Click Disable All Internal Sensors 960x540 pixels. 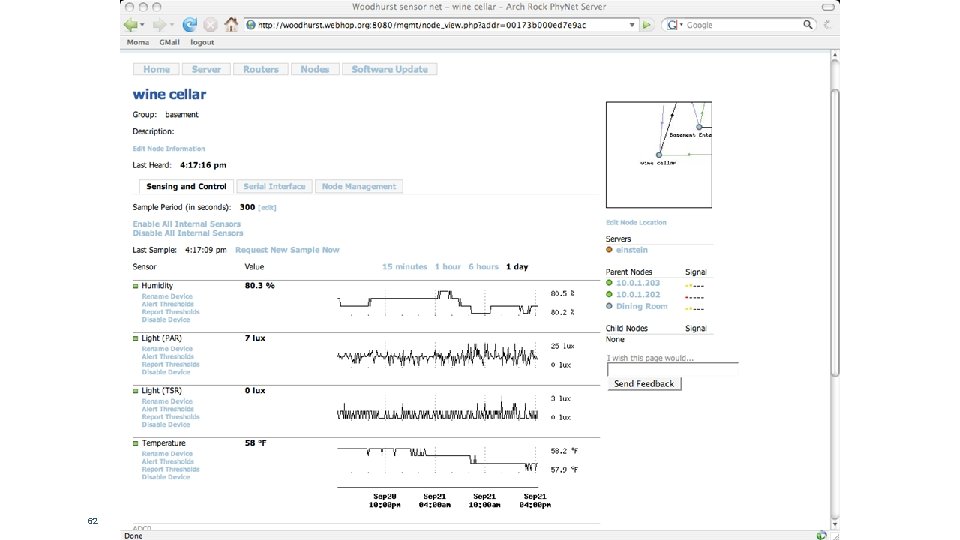click(x=188, y=233)
